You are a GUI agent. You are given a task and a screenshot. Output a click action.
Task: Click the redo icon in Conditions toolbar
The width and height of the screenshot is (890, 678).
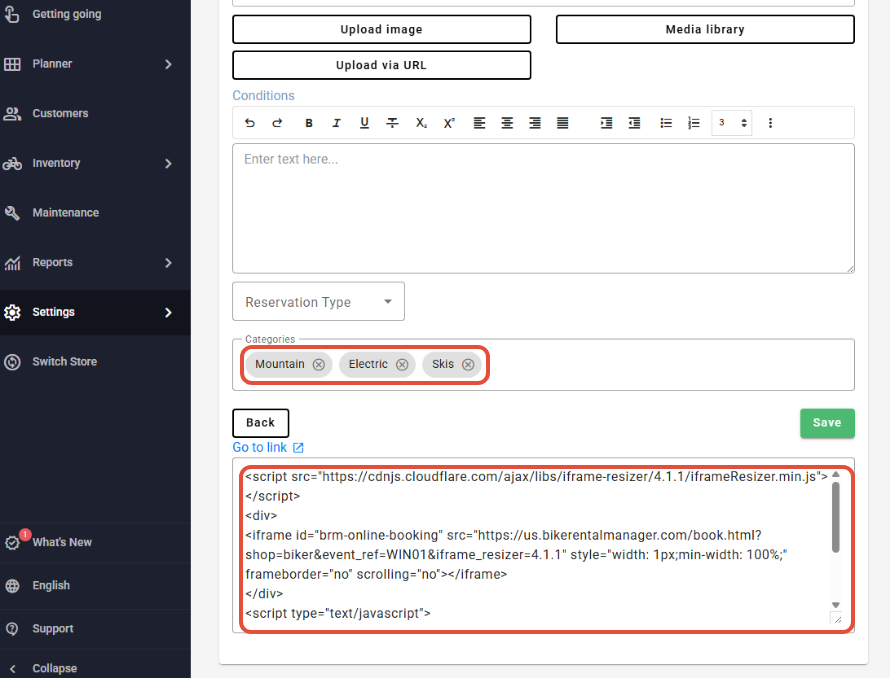[277, 123]
